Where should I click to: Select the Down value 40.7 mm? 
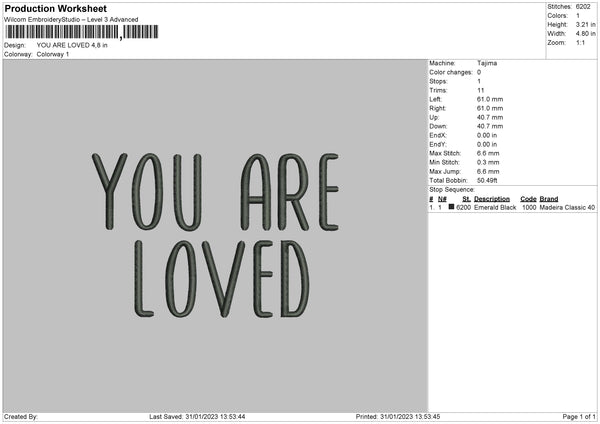pyautogui.click(x=490, y=126)
